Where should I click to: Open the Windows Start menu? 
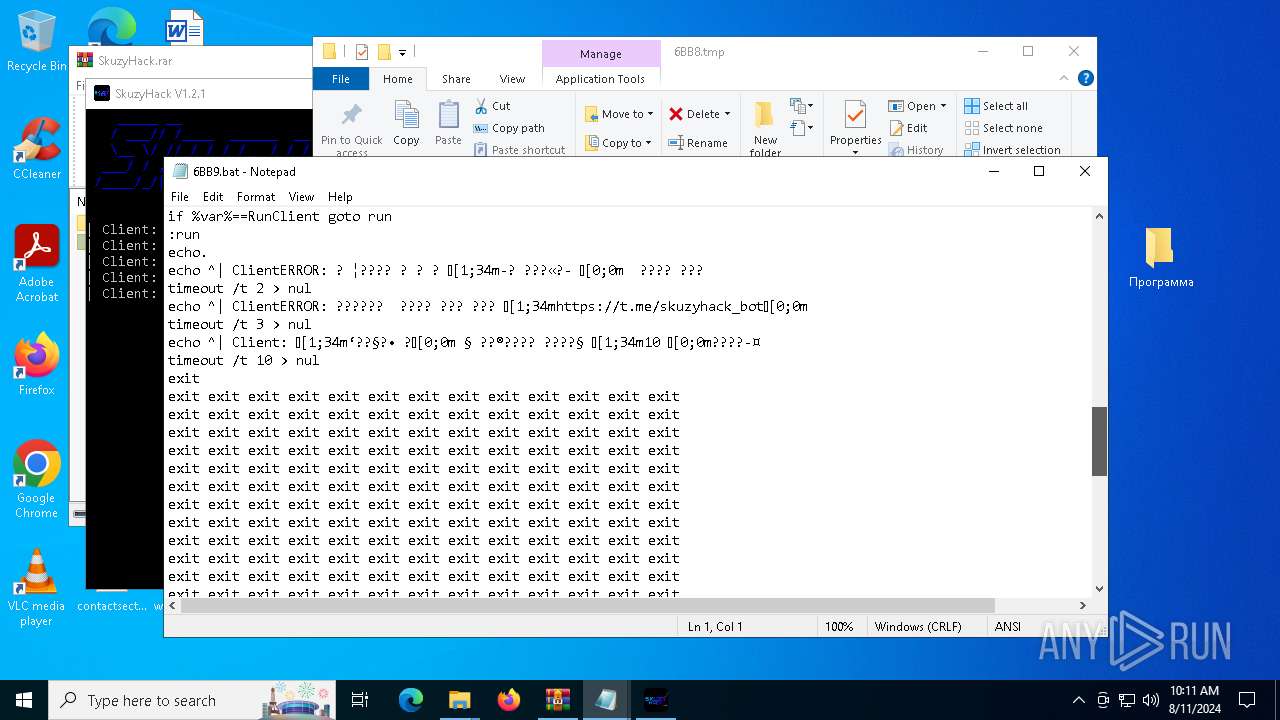pyautogui.click(x=24, y=700)
